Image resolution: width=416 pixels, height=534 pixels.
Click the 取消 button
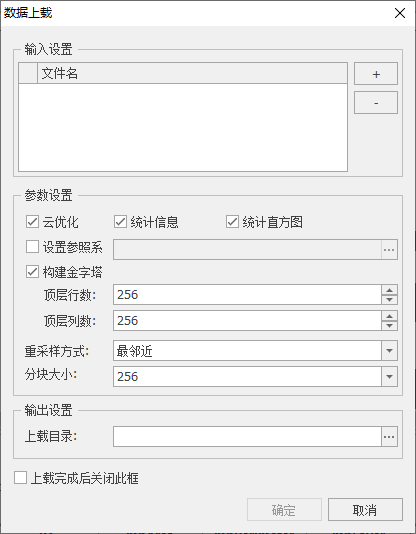point(365,510)
